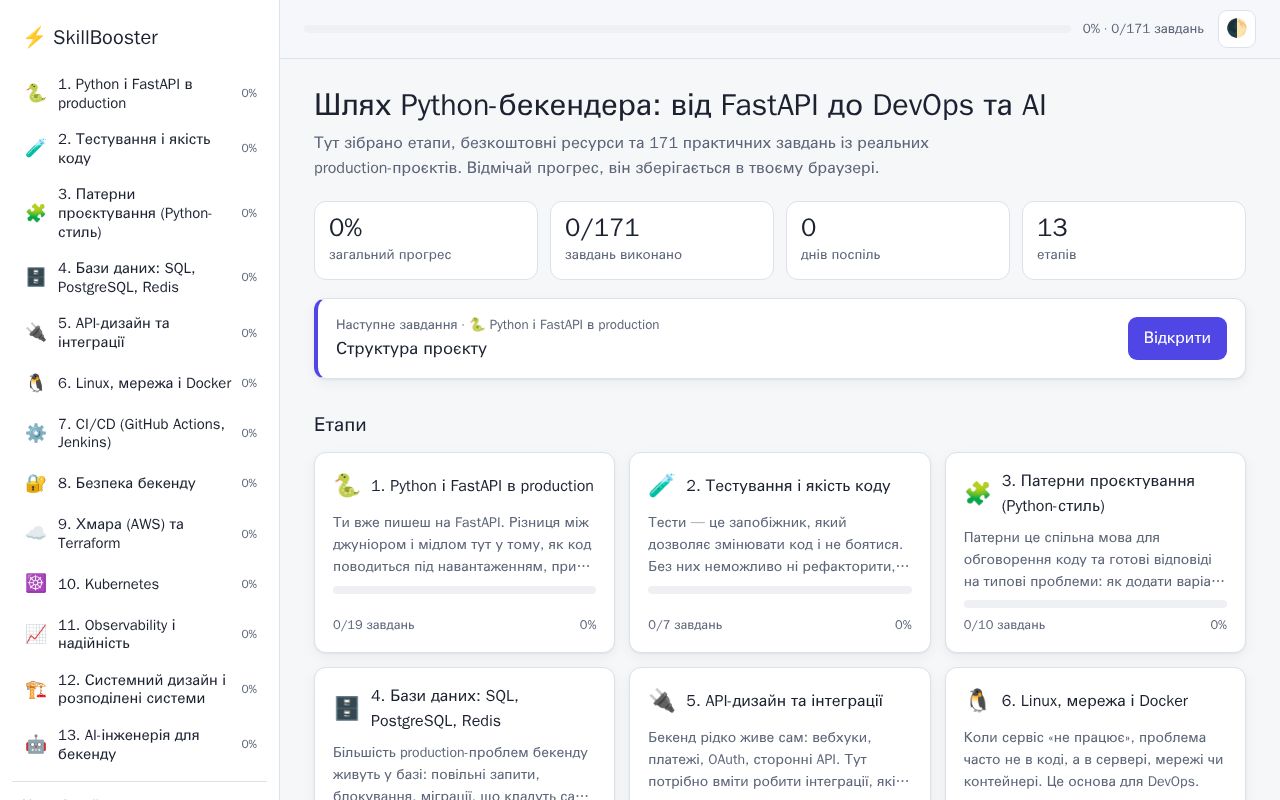The width and height of the screenshot is (1280, 800).
Task: Click progress bar on Python і FastAPI card
Action: (x=464, y=590)
